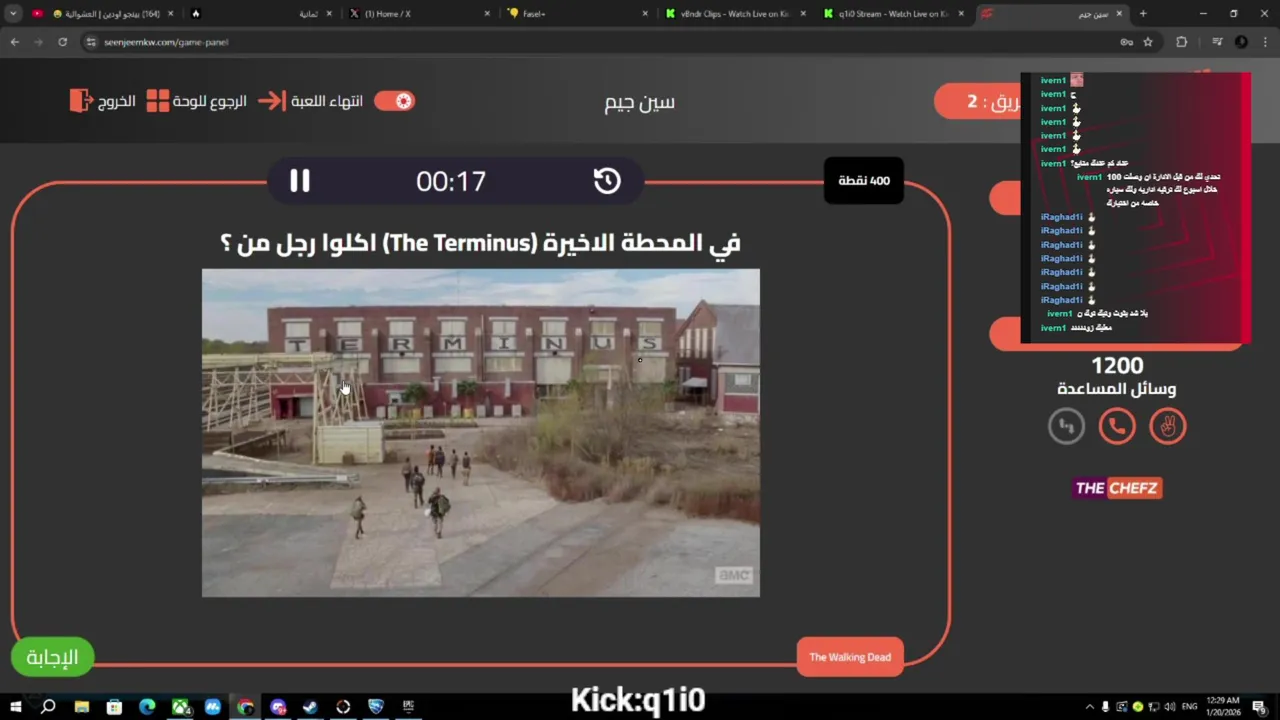Use the greyed swap lifeline icon
The width and height of the screenshot is (1280, 720).
(1066, 427)
